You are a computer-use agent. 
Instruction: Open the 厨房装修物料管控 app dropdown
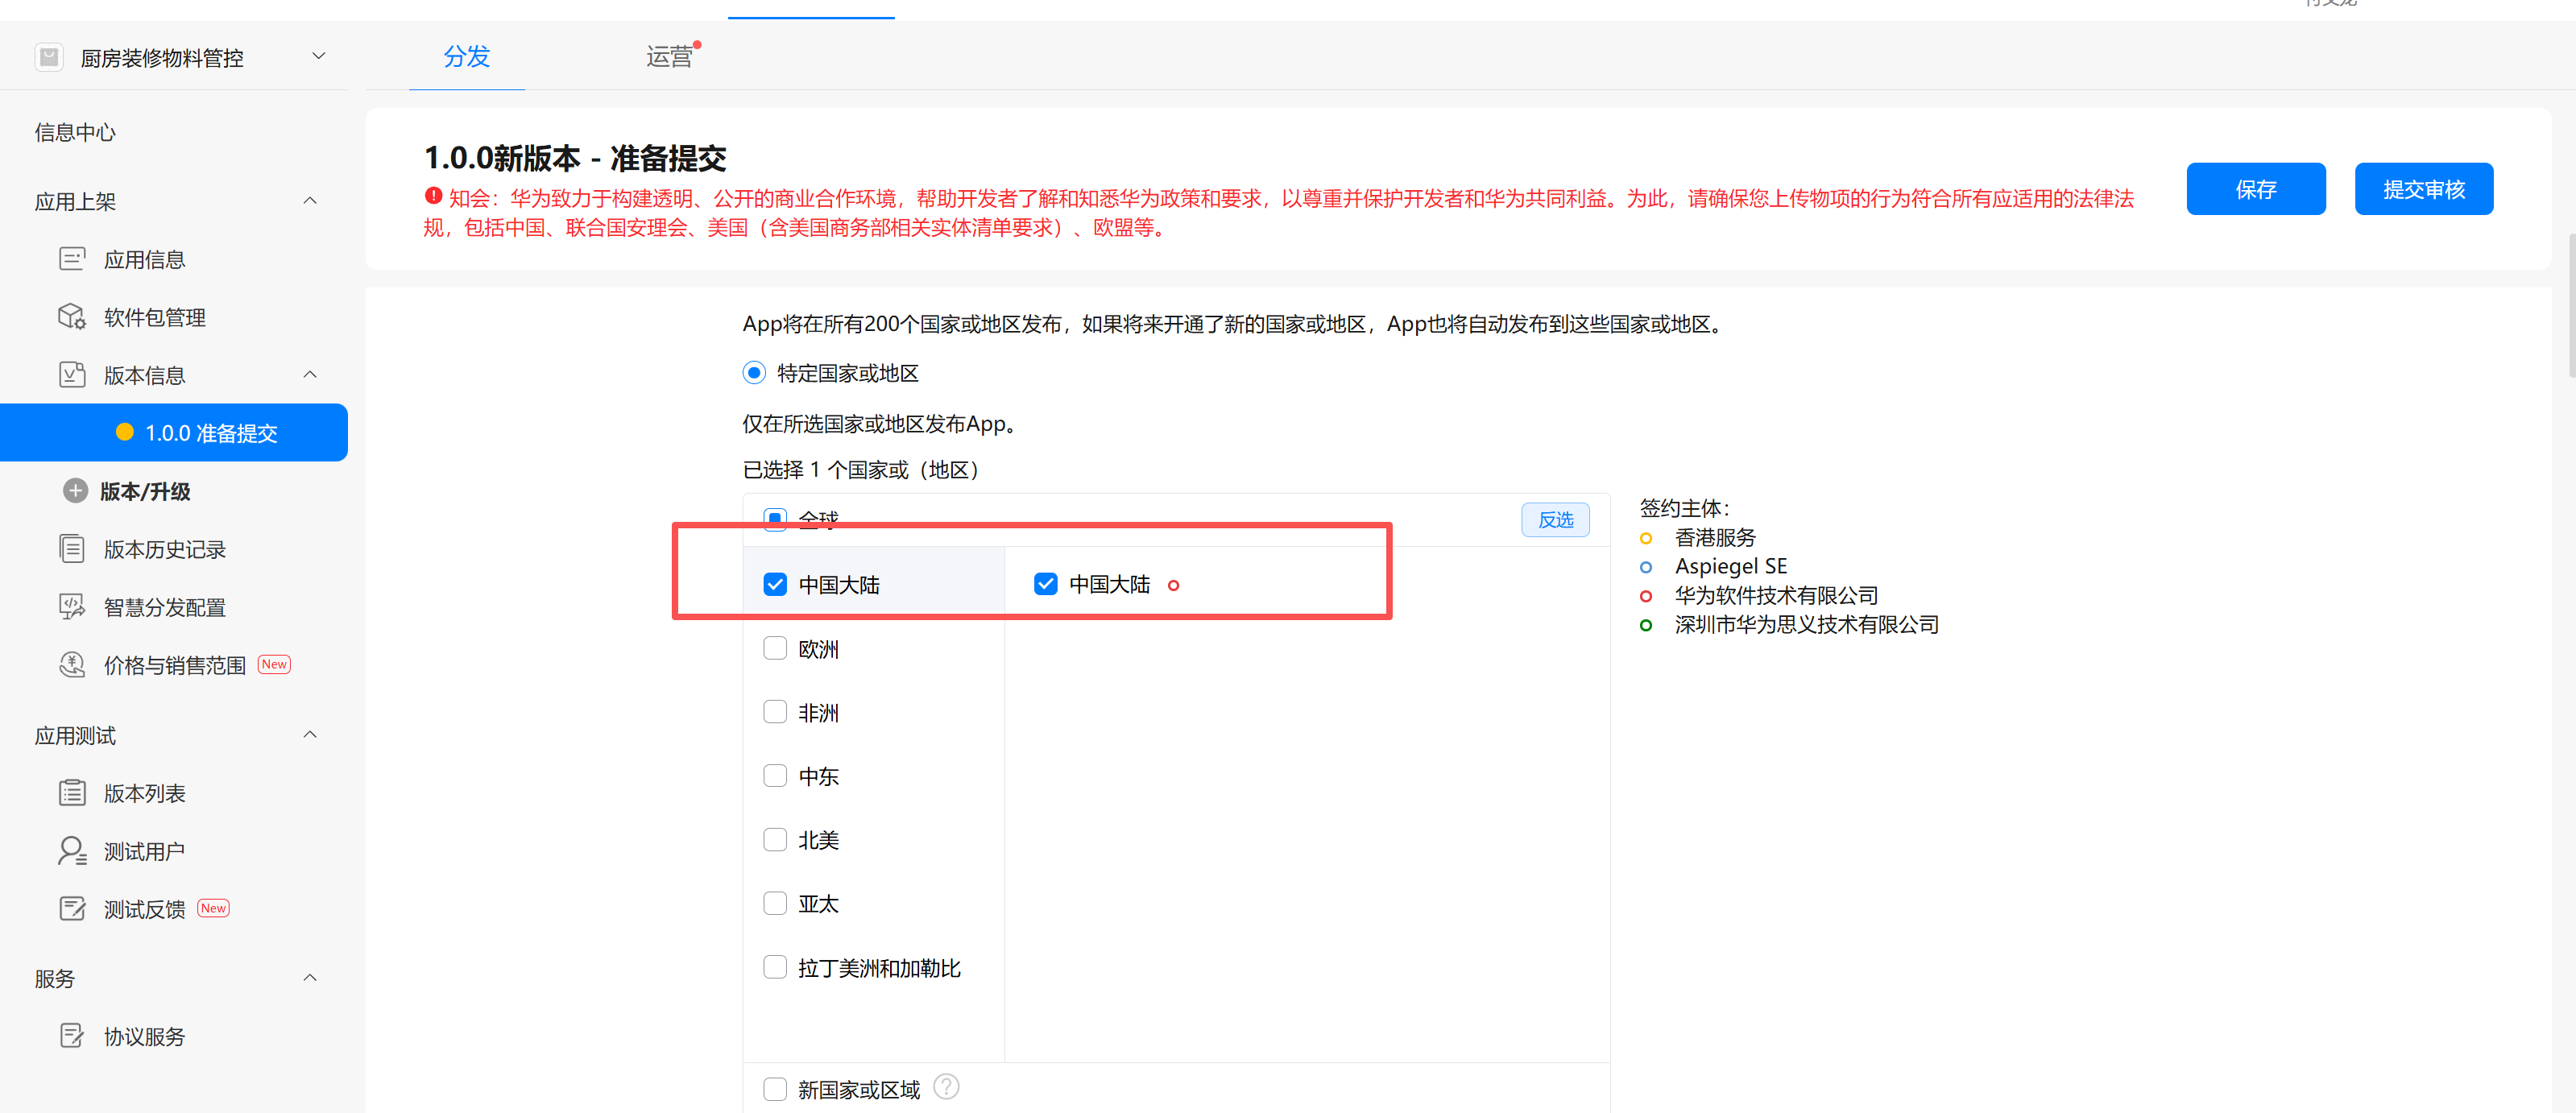point(319,56)
